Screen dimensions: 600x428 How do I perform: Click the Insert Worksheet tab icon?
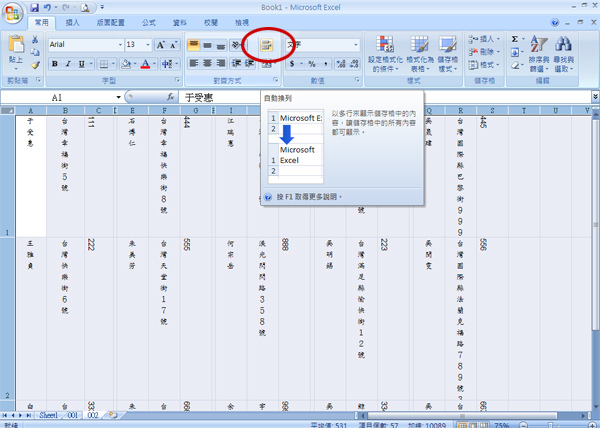(112, 415)
